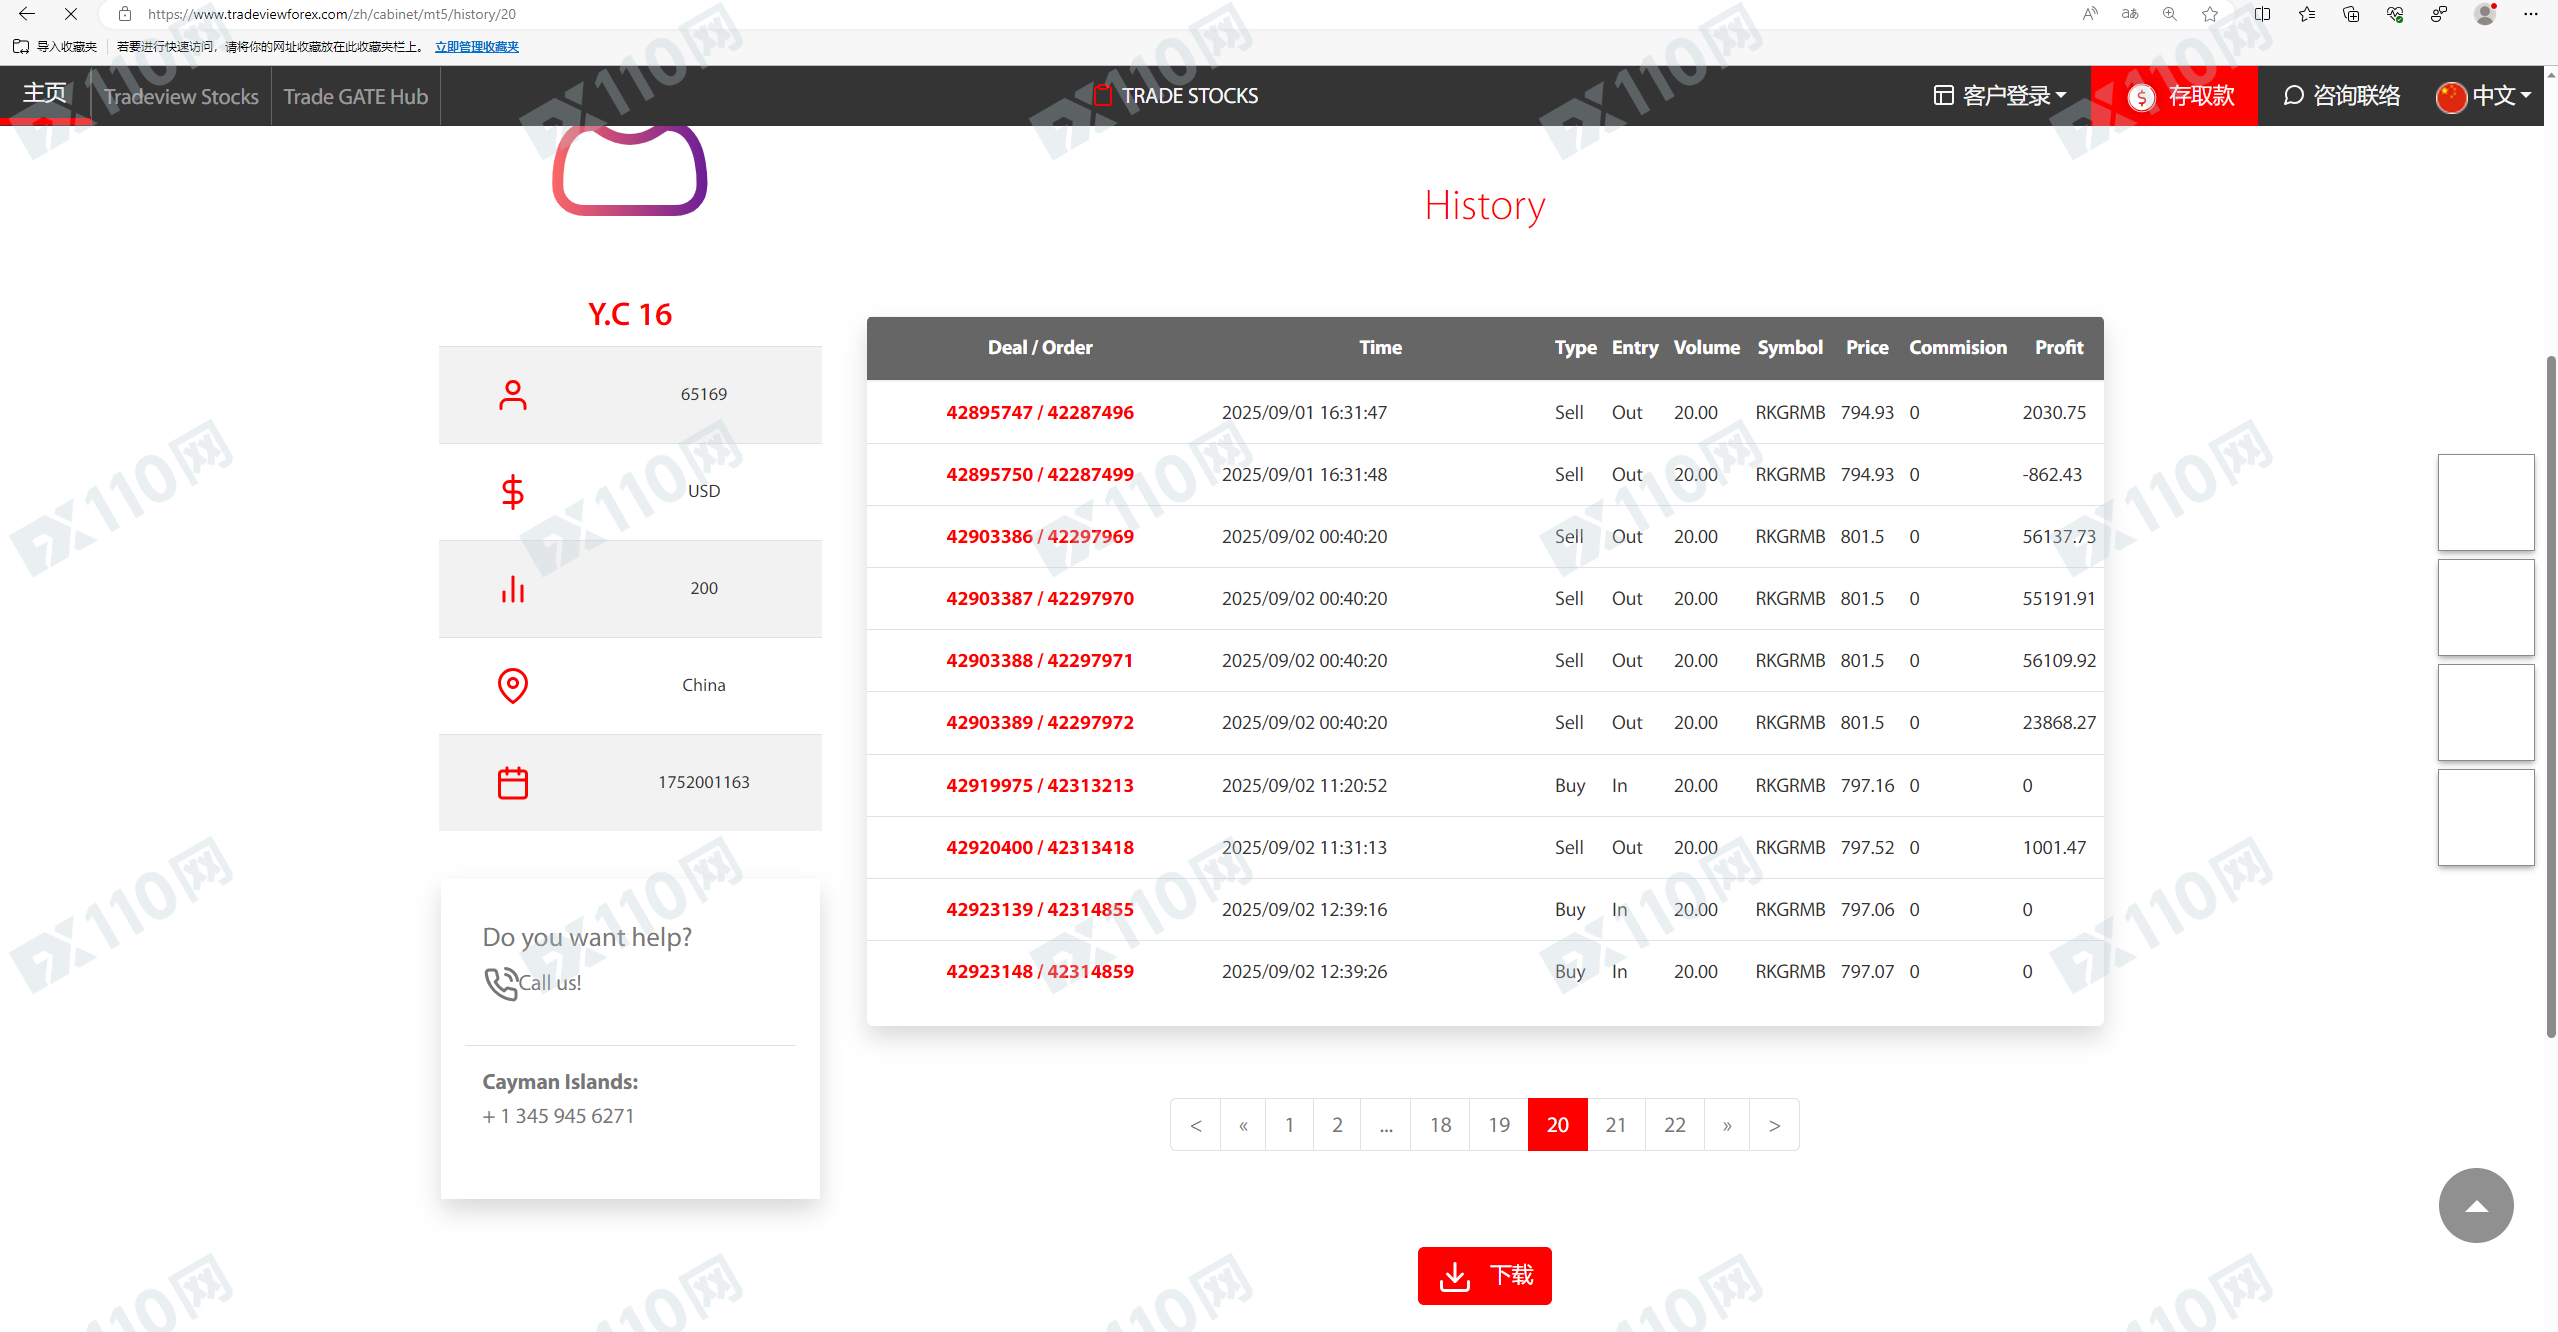Go to the next pages group (»)
Image resolution: width=2558 pixels, height=1332 pixels.
pyautogui.click(x=1727, y=1125)
